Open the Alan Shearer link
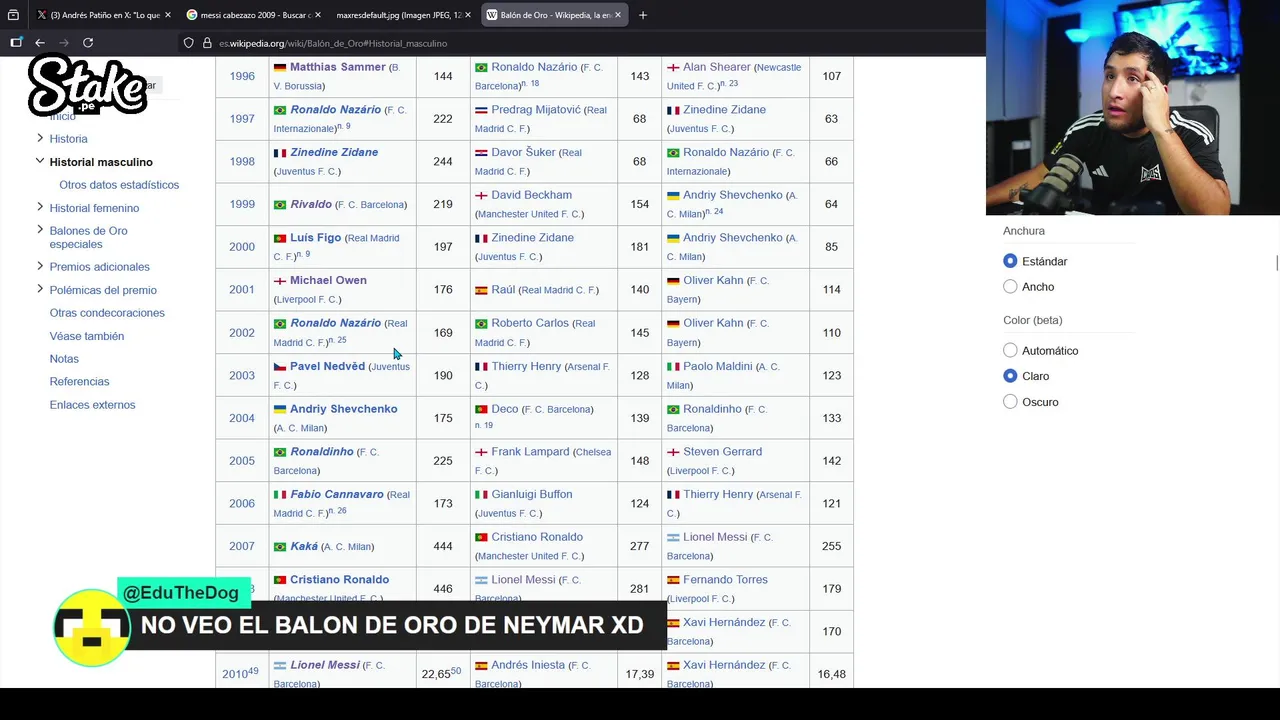The height and width of the screenshot is (720, 1280). click(717, 67)
